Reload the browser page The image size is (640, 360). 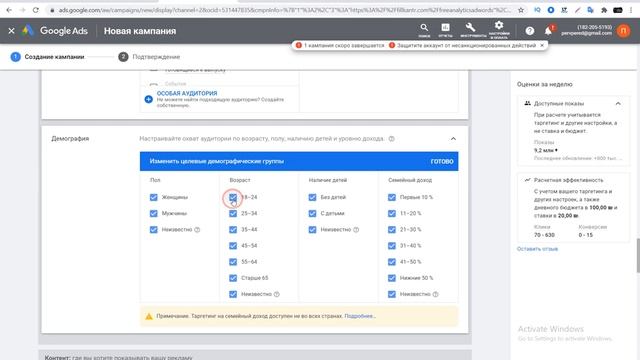point(36,10)
